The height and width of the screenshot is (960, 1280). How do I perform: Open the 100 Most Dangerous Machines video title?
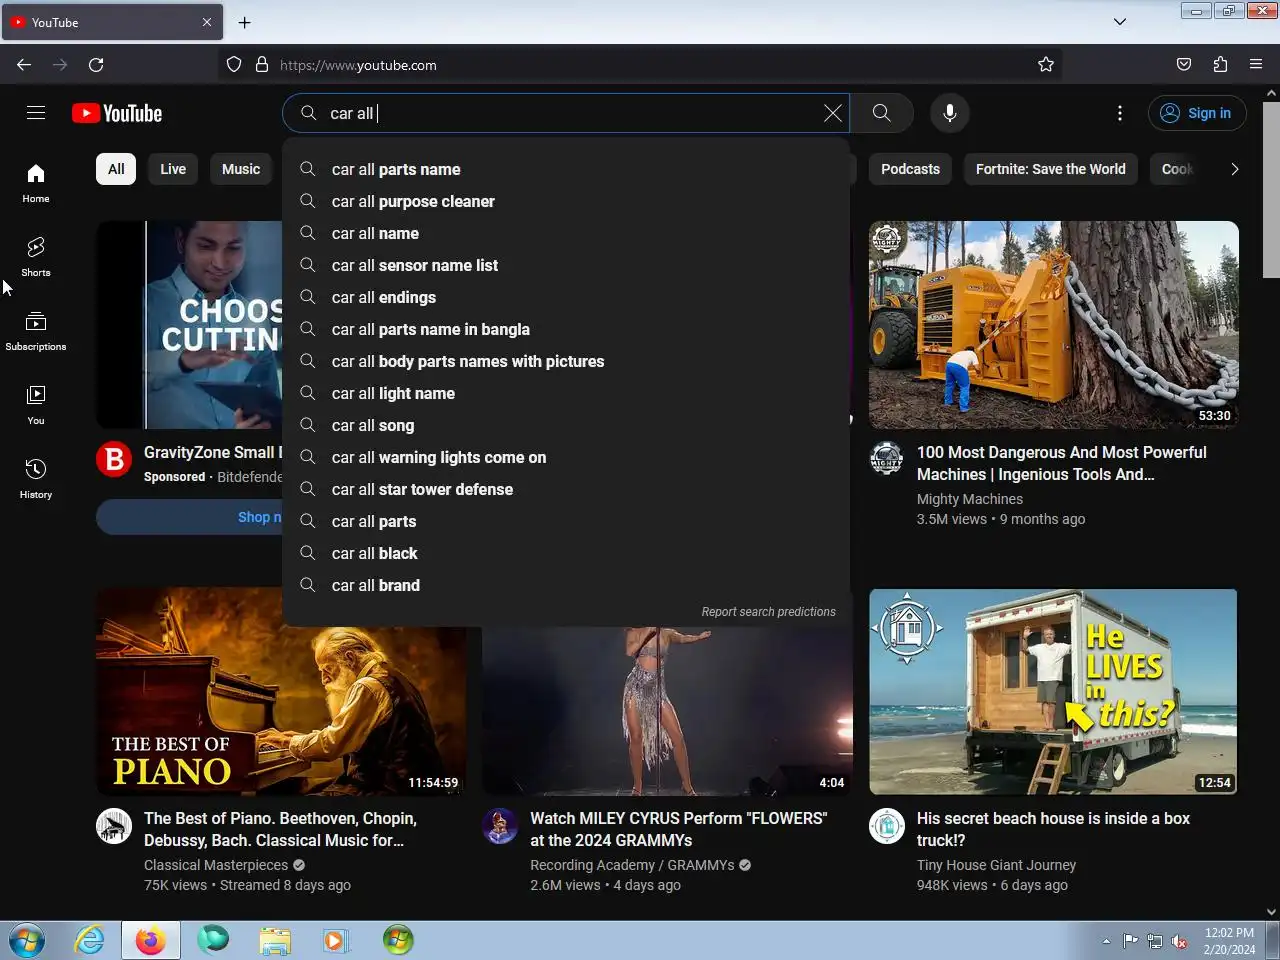(1062, 463)
